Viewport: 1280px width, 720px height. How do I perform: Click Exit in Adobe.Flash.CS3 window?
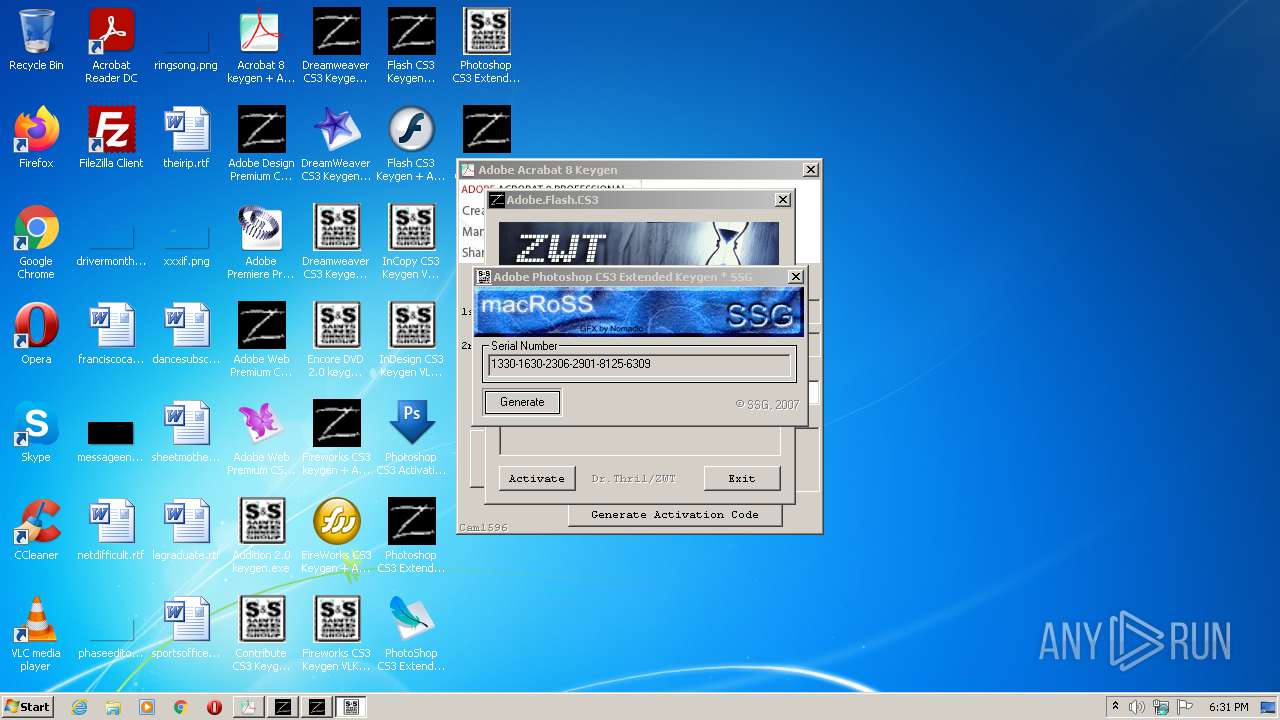click(x=741, y=478)
